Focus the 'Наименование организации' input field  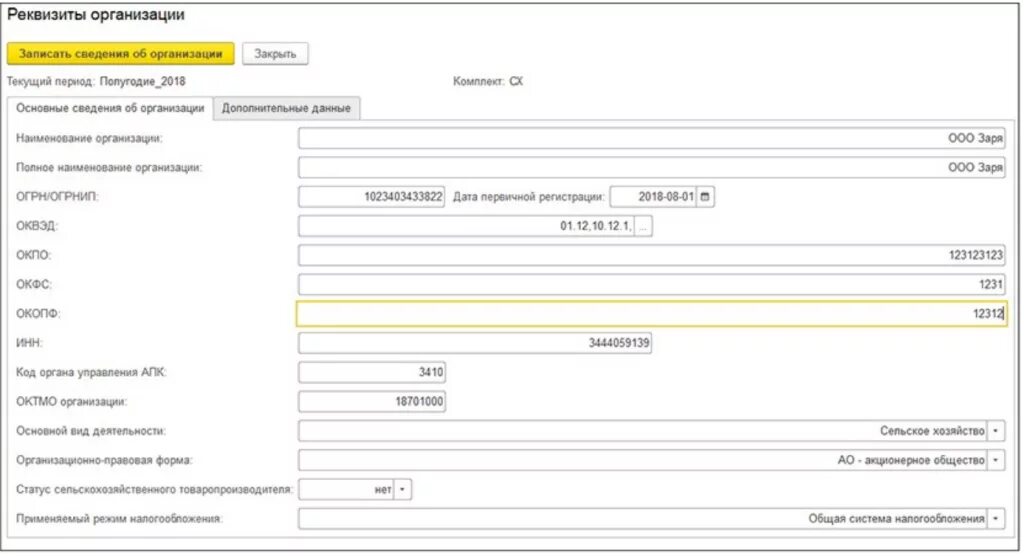click(x=651, y=139)
